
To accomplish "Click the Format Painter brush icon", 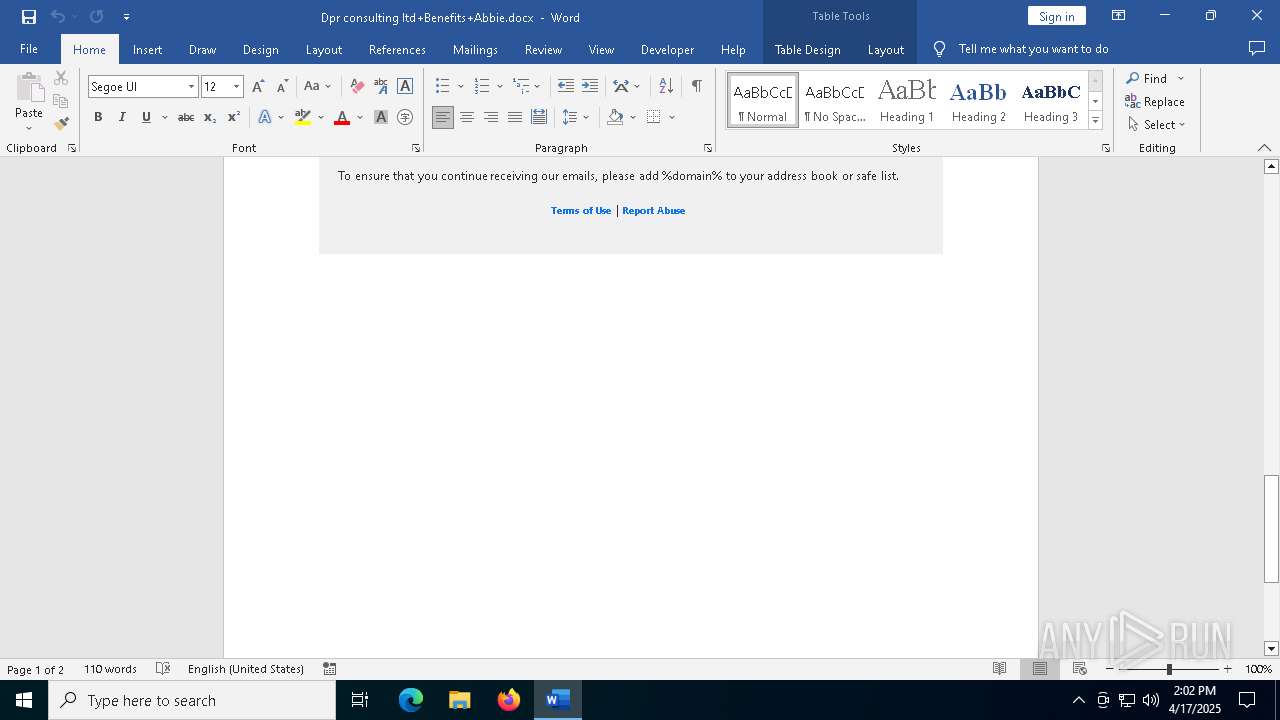I will tap(61, 124).
